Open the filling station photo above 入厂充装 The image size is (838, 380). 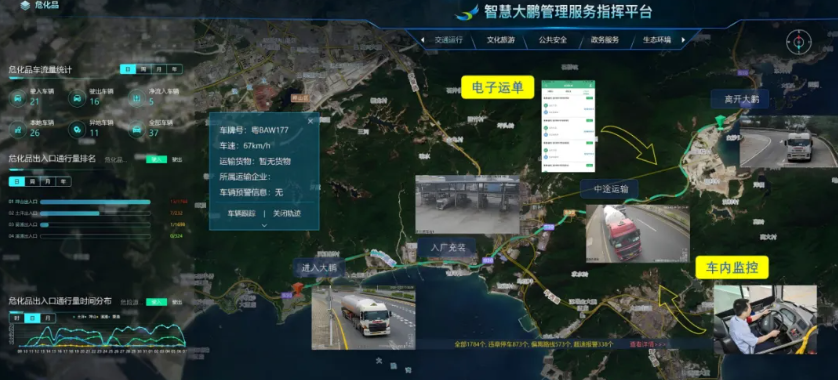[468, 204]
